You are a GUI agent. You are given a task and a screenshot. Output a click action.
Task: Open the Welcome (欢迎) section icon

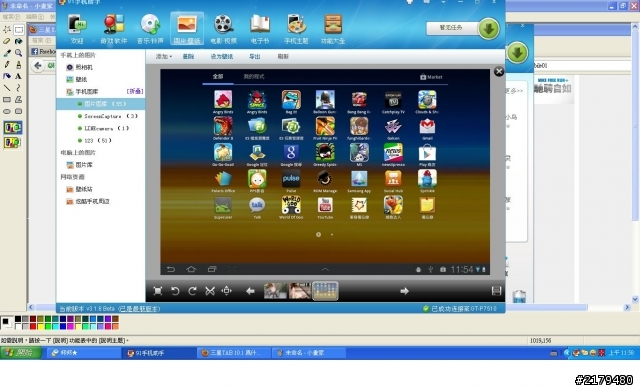click(77, 29)
